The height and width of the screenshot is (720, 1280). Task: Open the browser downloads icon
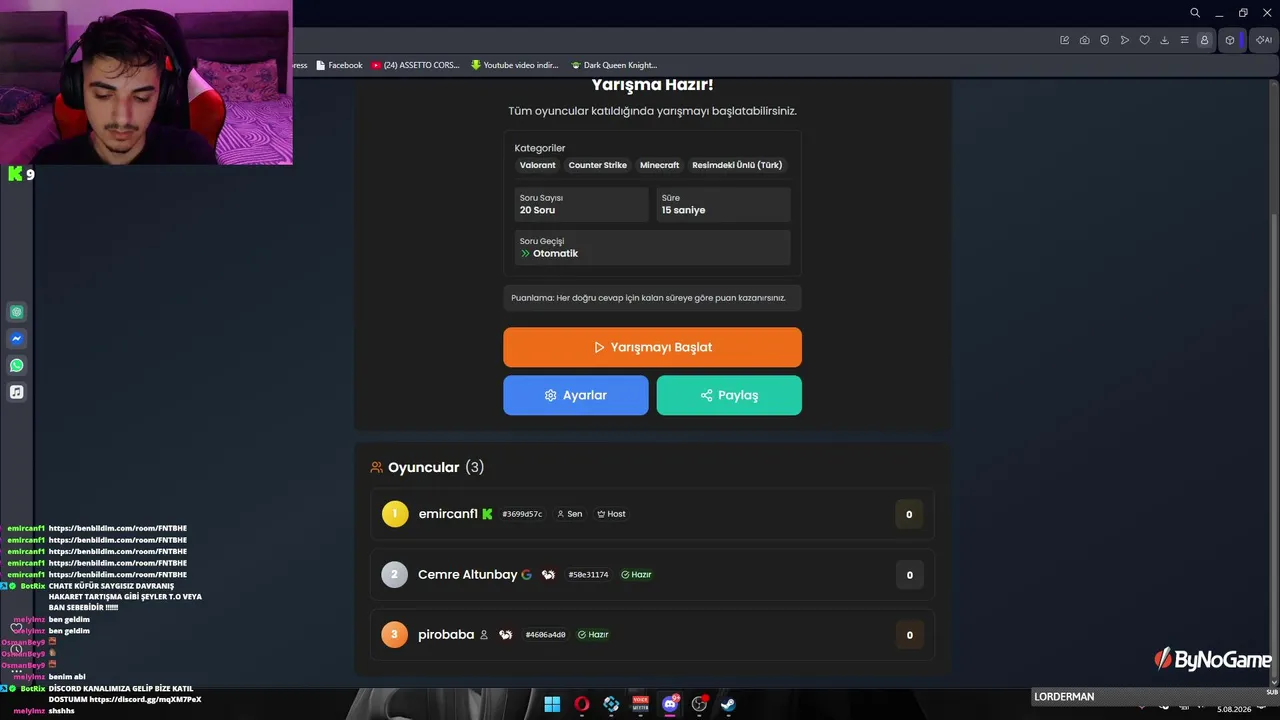point(1165,40)
